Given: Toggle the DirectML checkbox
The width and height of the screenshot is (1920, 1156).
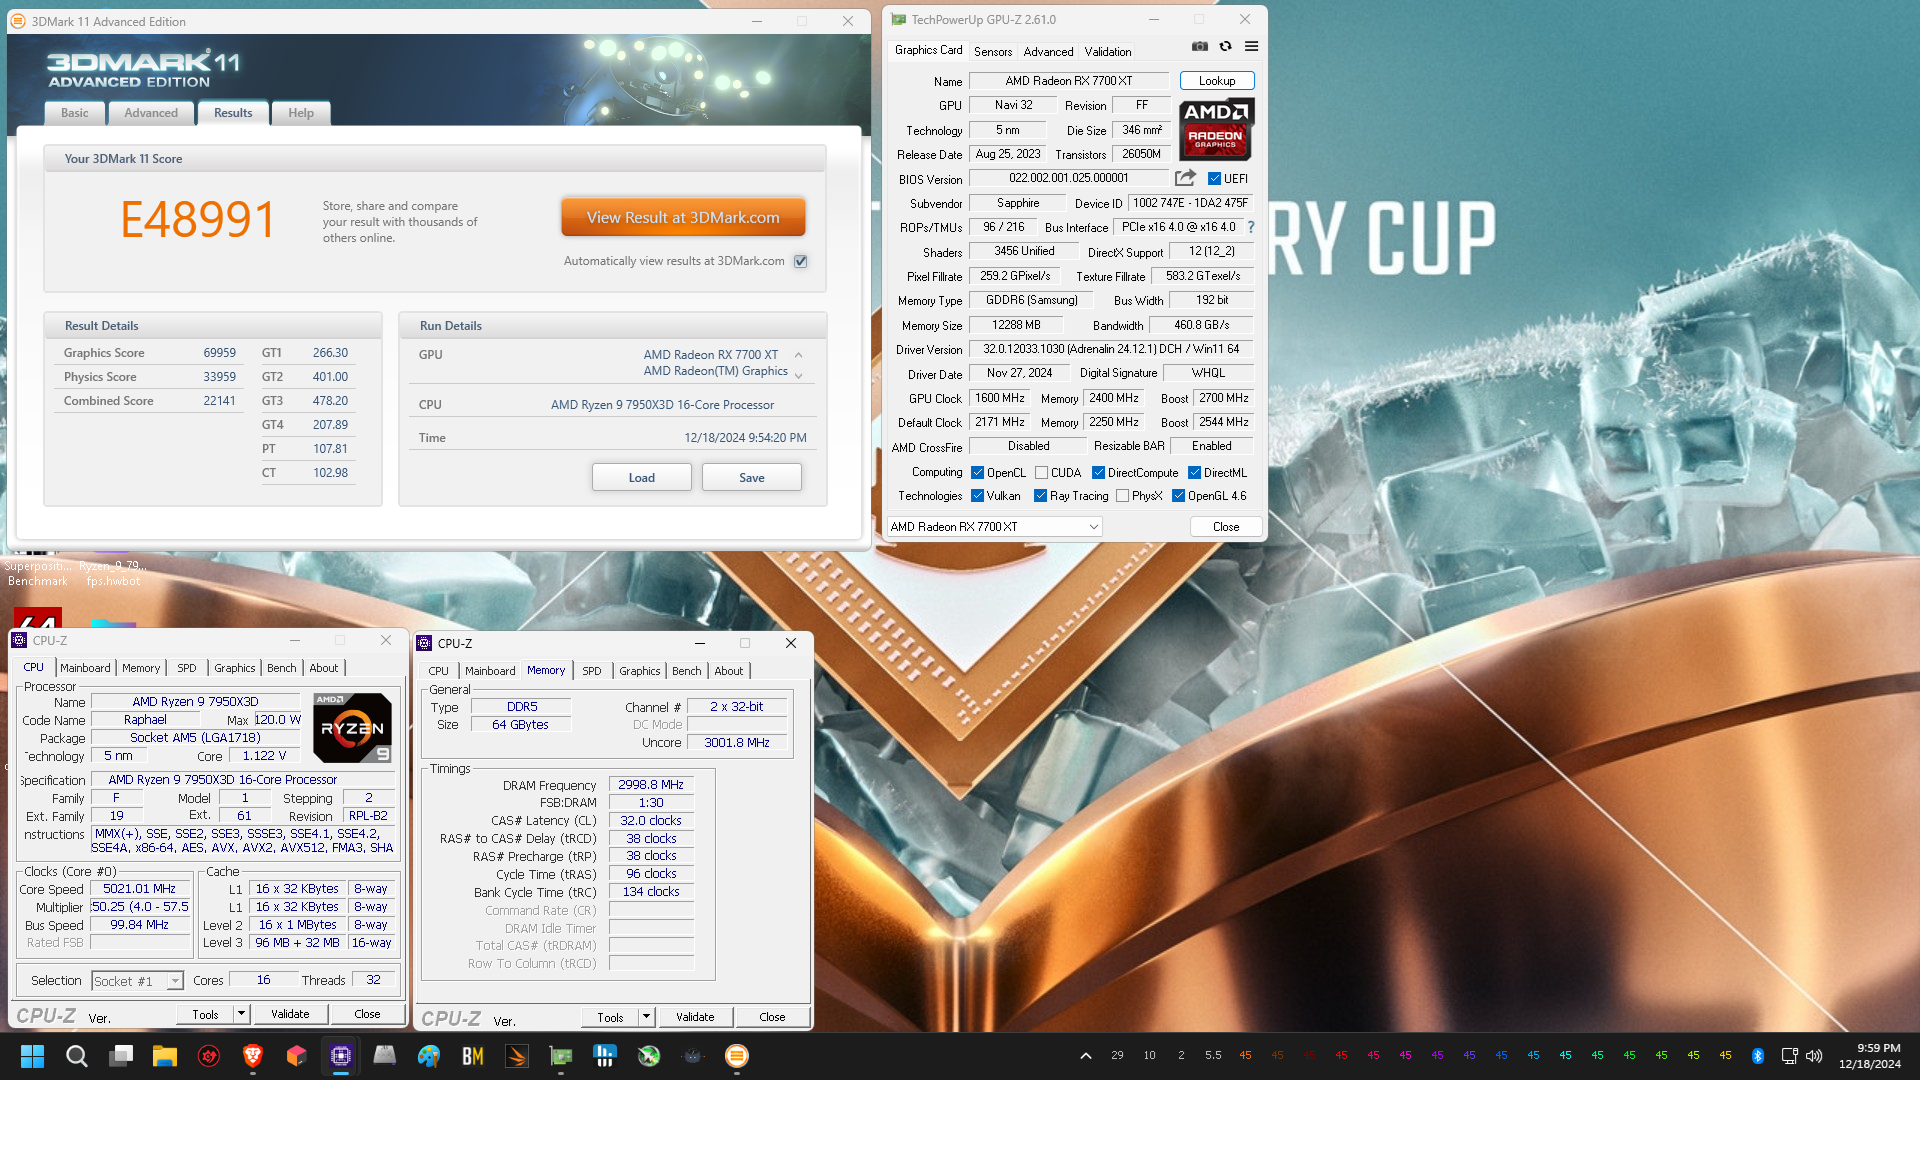Looking at the screenshot, I should pos(1195,473).
